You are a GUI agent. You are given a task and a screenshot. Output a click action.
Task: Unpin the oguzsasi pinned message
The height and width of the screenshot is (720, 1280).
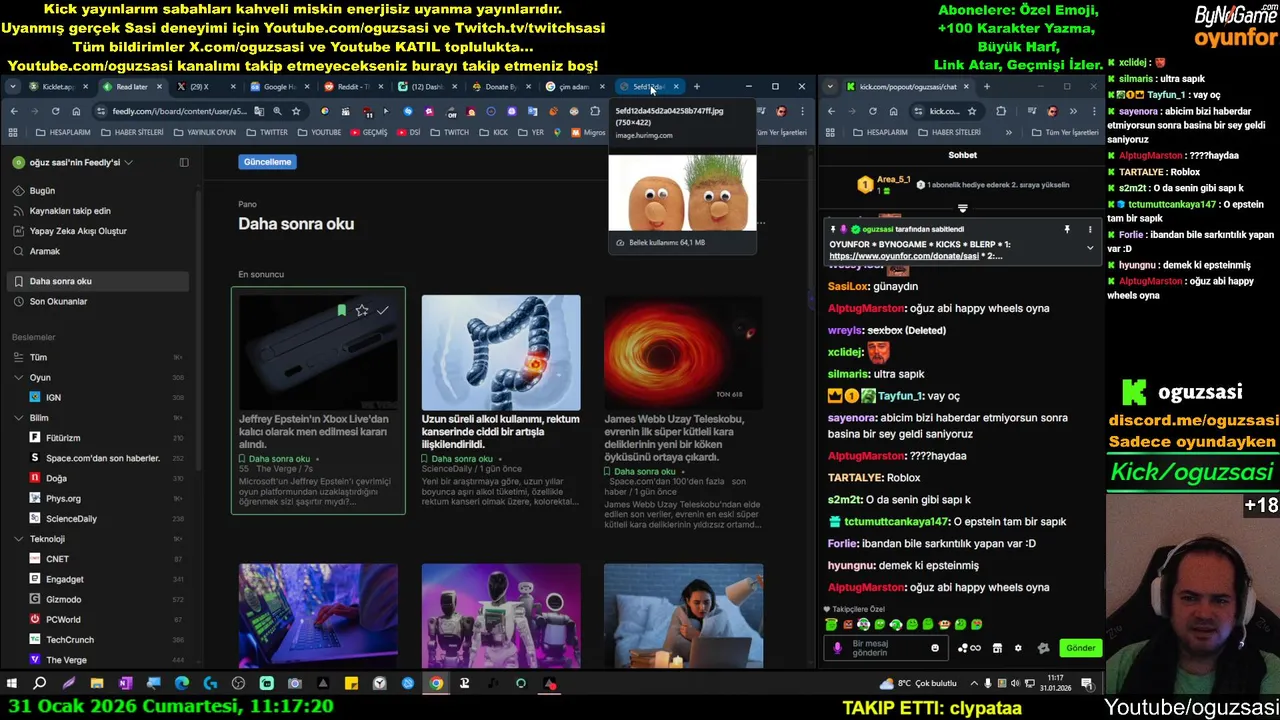tap(1067, 229)
